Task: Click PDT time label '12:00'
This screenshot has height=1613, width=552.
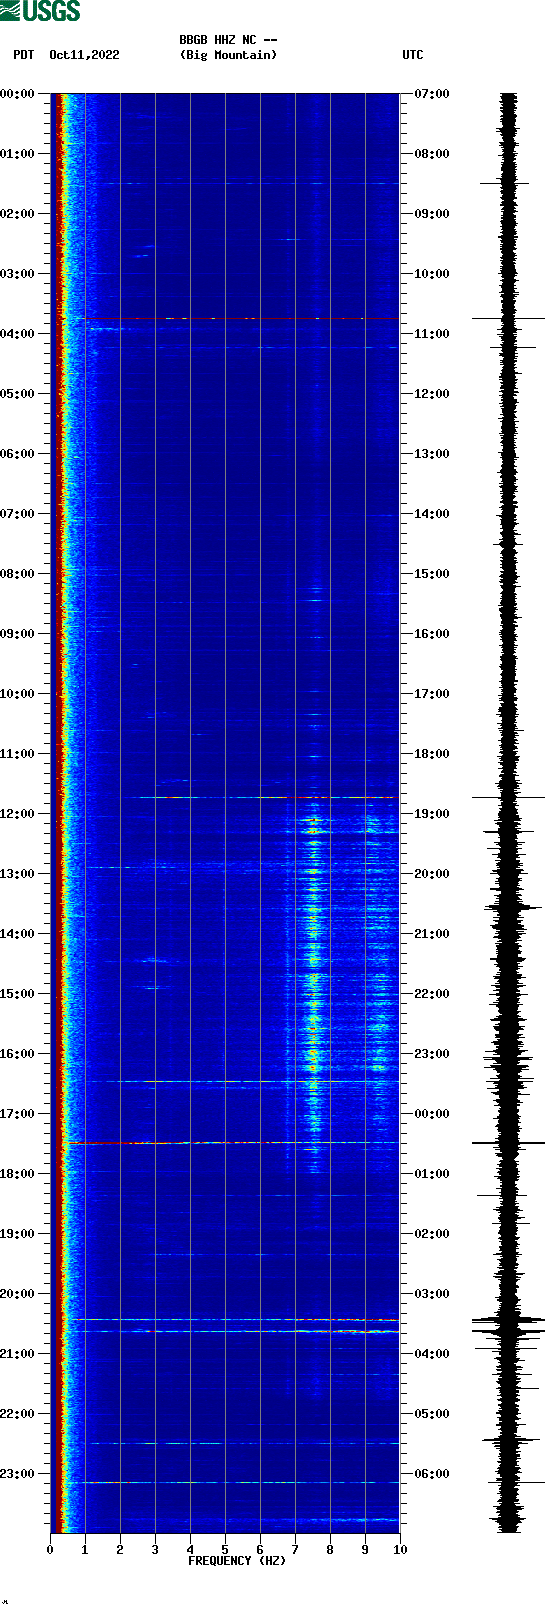Action: [17, 814]
